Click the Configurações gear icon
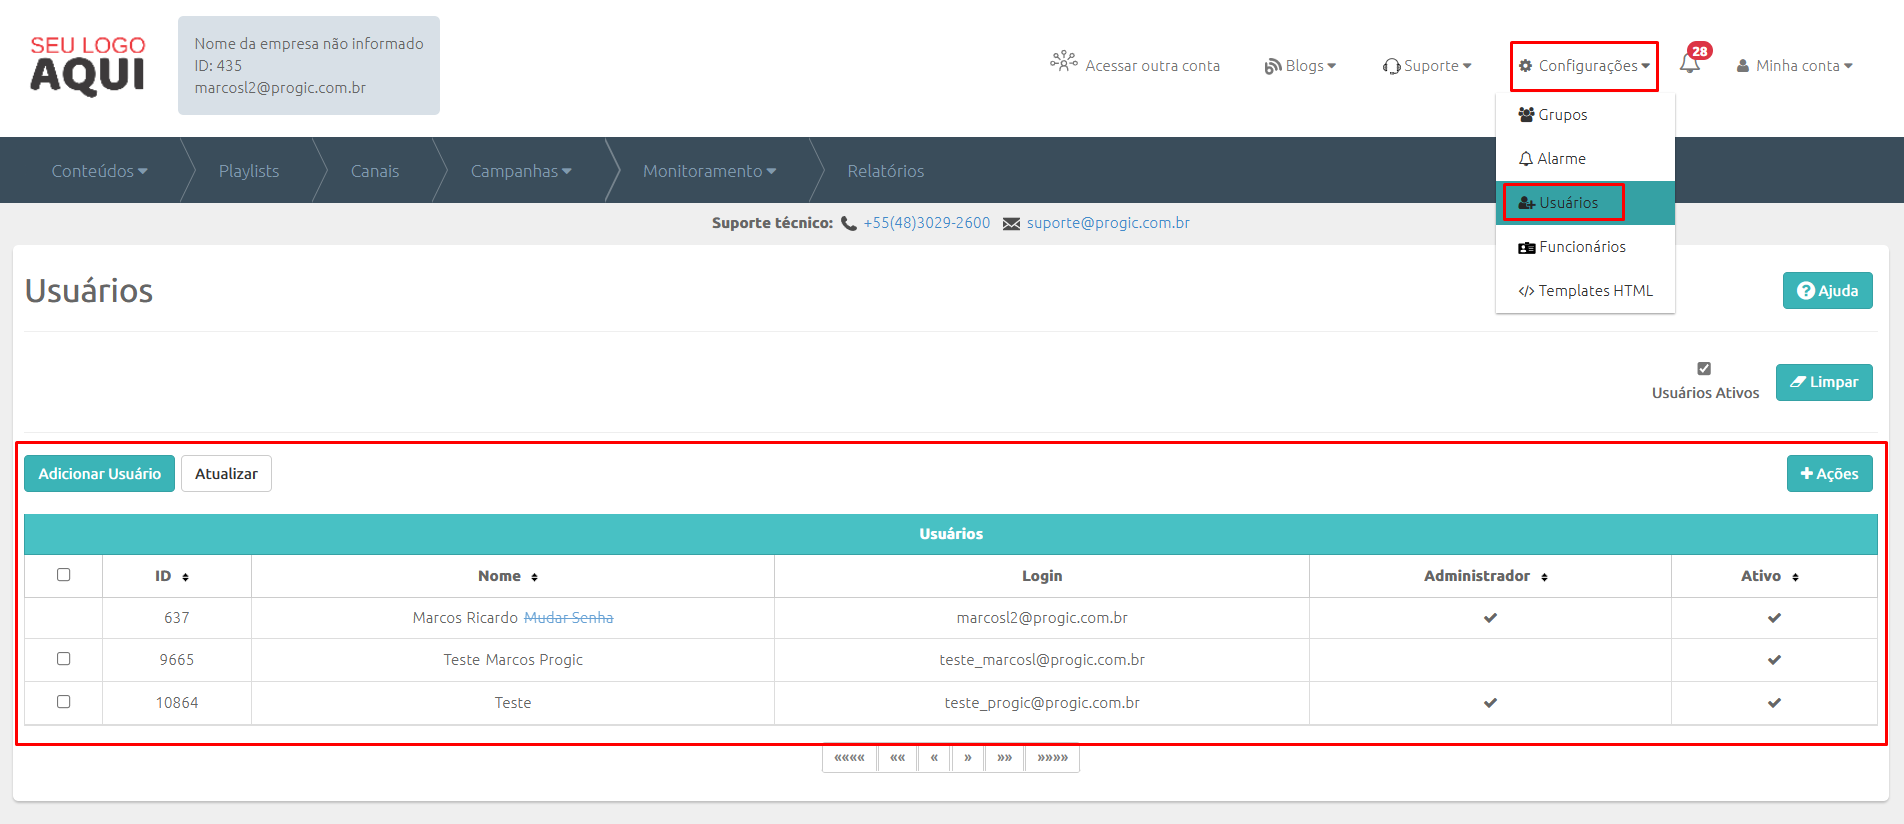1904x824 pixels. click(1526, 66)
